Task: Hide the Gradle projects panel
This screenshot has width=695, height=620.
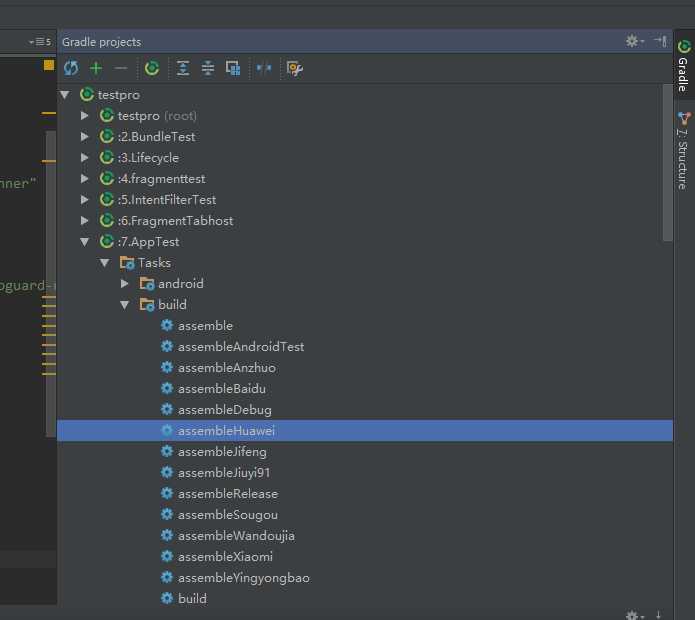Action: [660, 41]
